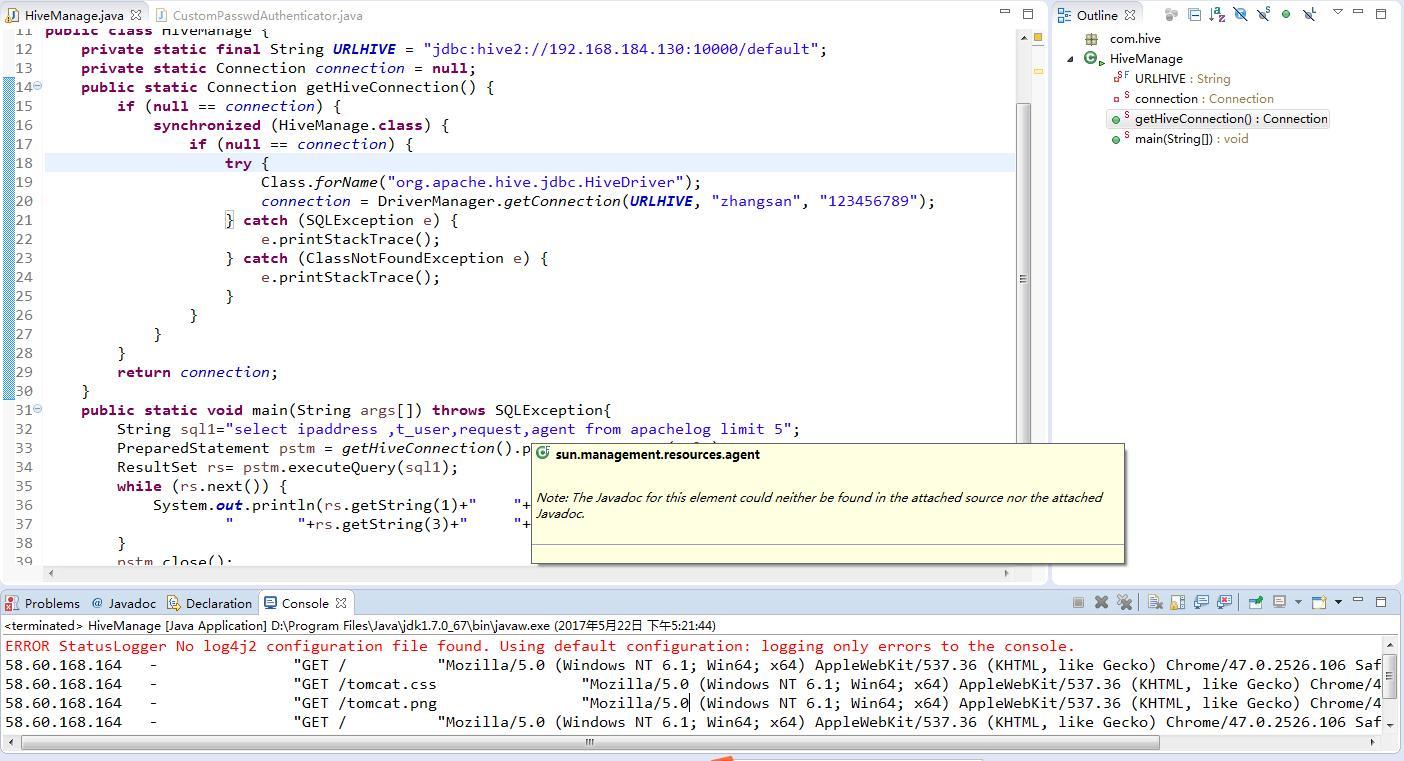
Task: Click the Console horizontal scrollbar thumb
Action: [590, 742]
